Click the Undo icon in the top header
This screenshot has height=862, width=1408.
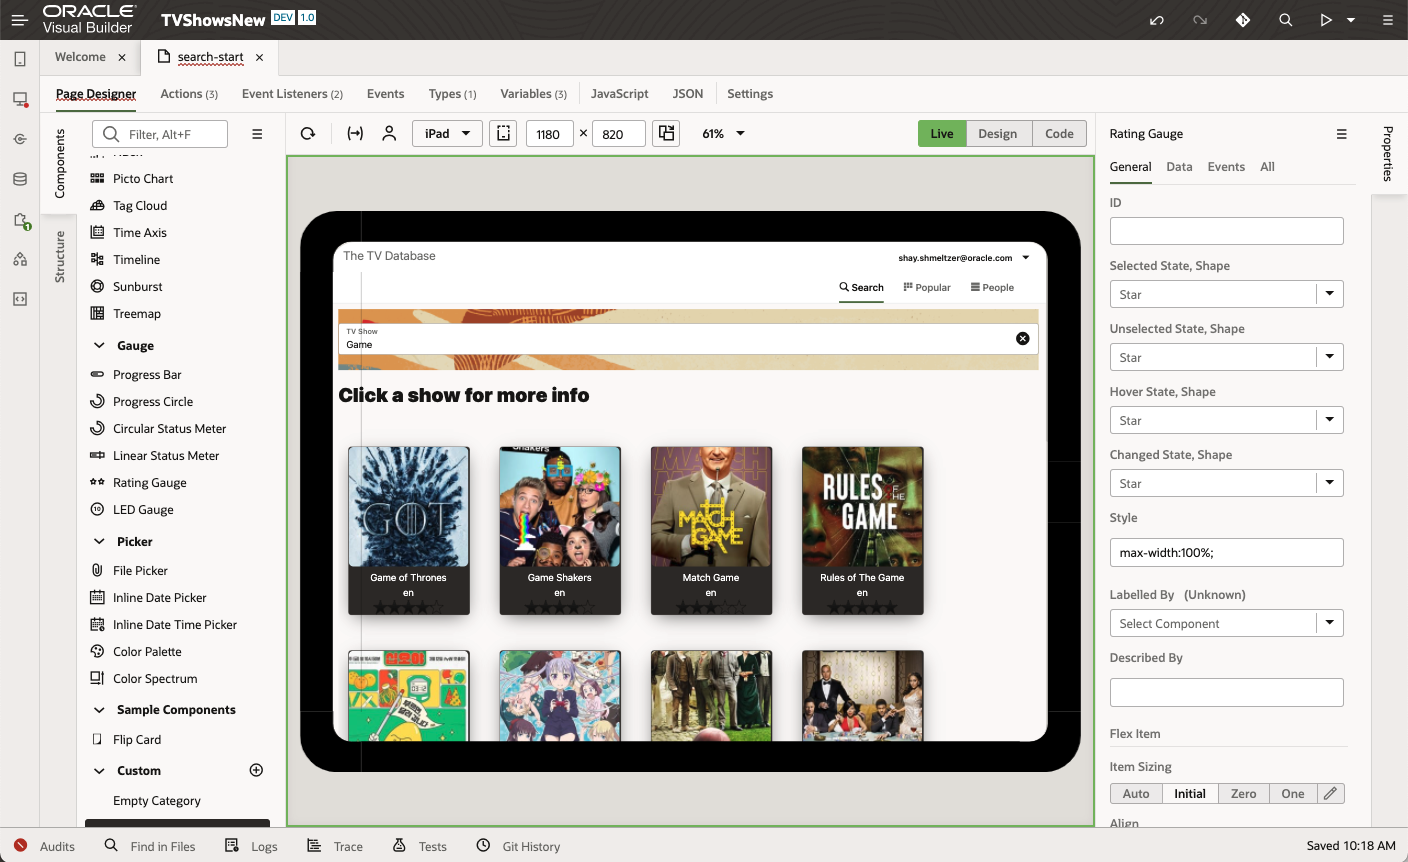coord(1157,19)
